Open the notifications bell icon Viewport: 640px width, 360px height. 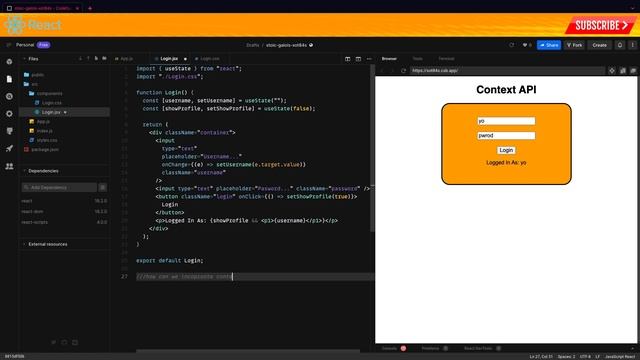(x=620, y=45)
